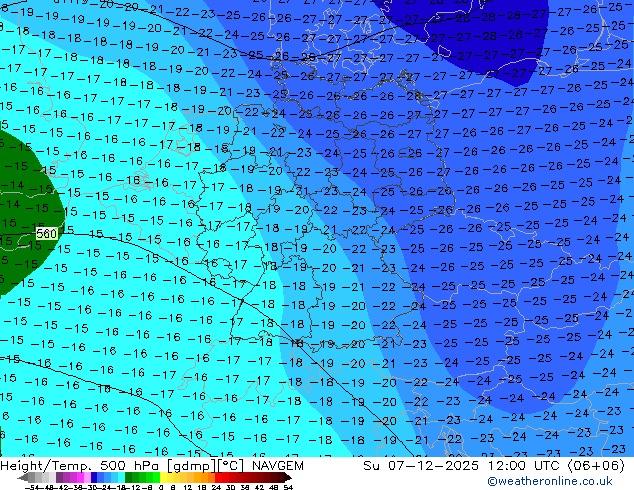
Task: Click the '(06+06)' forecast run label
Action: tap(596, 466)
